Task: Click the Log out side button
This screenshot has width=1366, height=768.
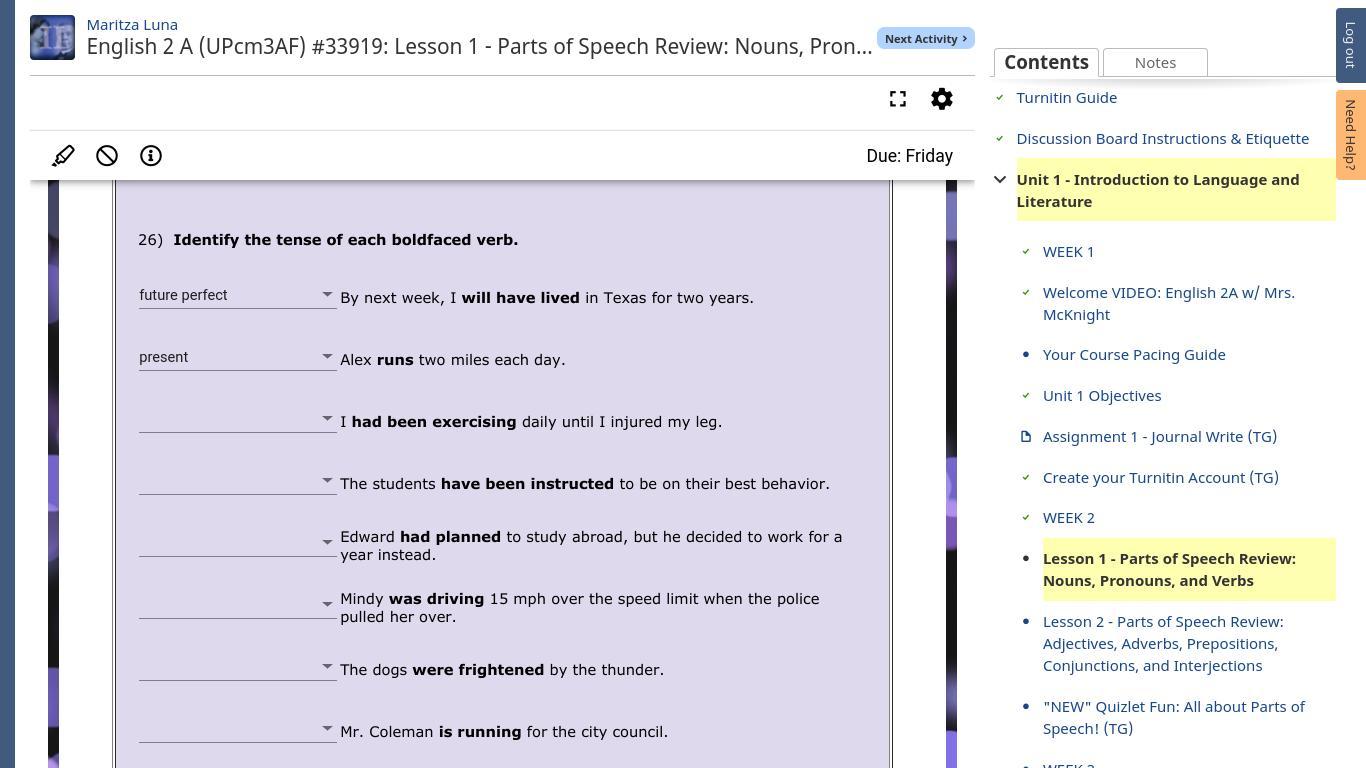Action: tap(1350, 45)
